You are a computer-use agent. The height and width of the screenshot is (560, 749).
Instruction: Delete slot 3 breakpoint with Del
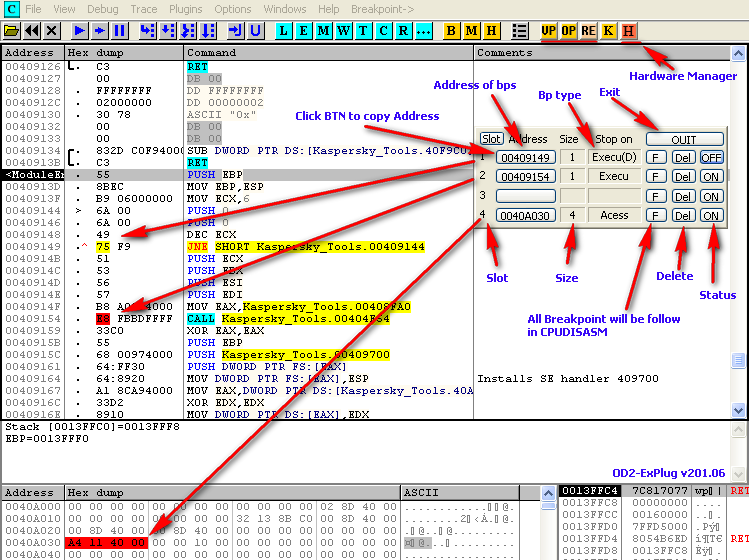pos(683,196)
